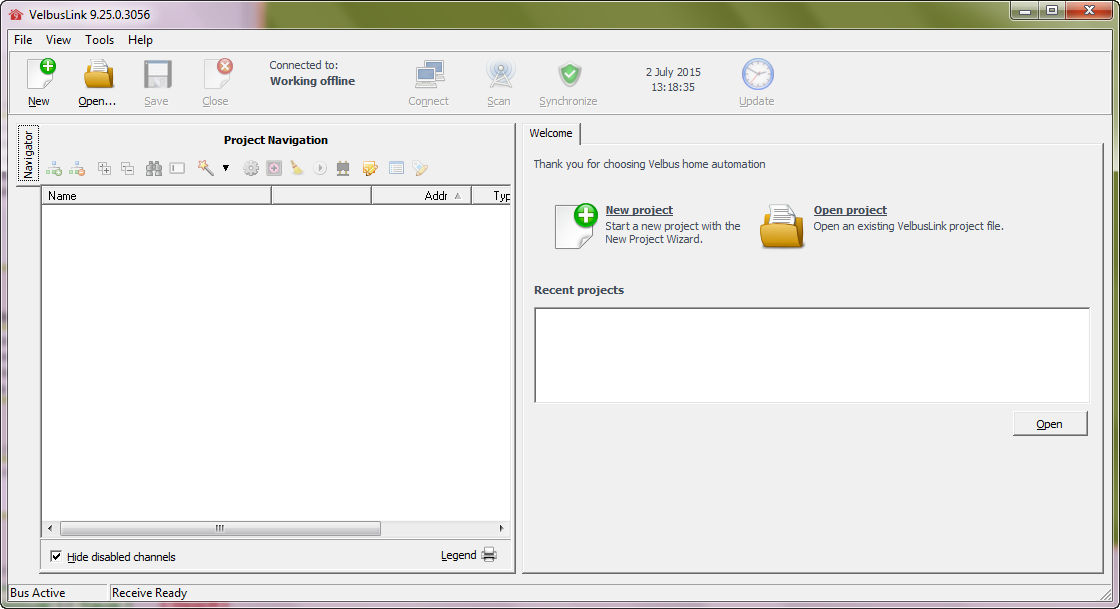Click the New project link

(639, 210)
